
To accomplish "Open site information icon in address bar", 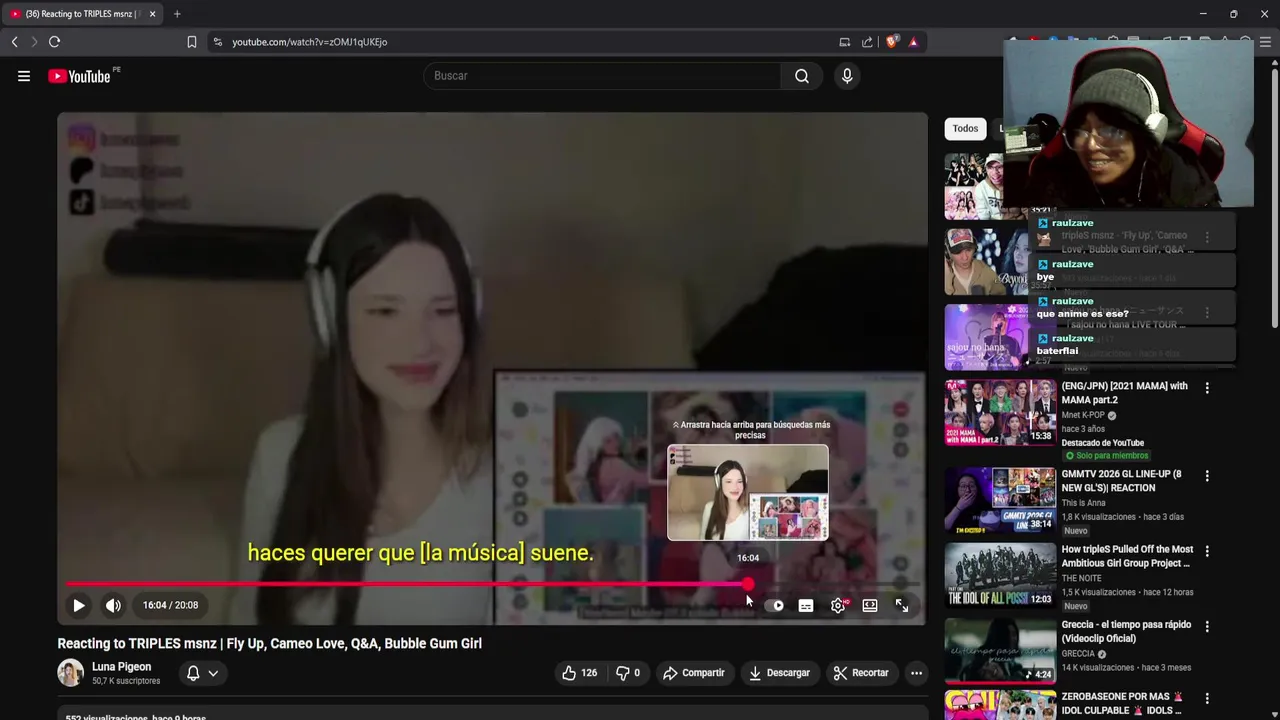I will 218,42.
